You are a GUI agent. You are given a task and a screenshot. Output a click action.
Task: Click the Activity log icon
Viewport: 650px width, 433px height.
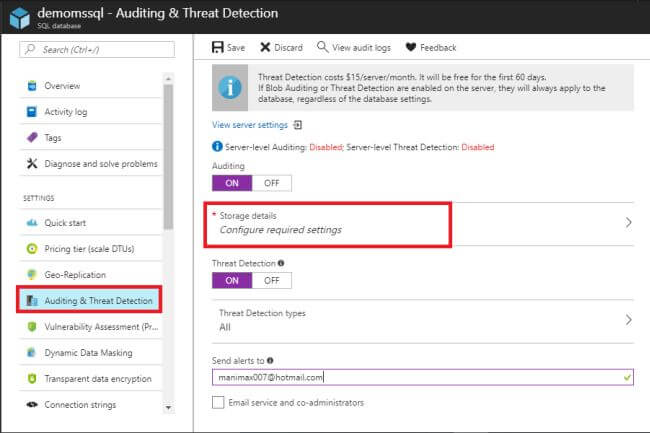32,111
